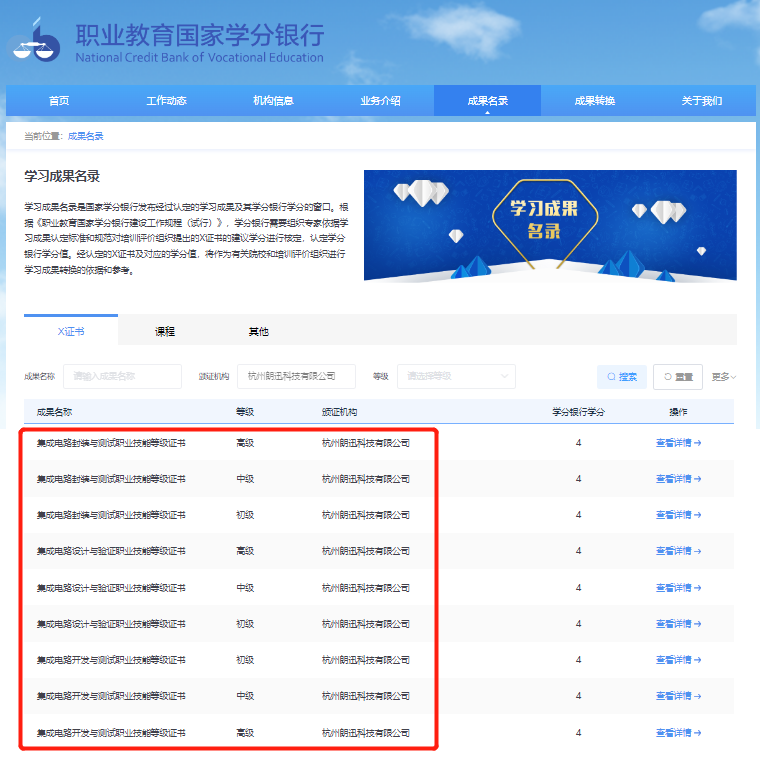This screenshot has width=760, height=763.
Task: Open the 等级 level dropdown
Action: [x=456, y=376]
